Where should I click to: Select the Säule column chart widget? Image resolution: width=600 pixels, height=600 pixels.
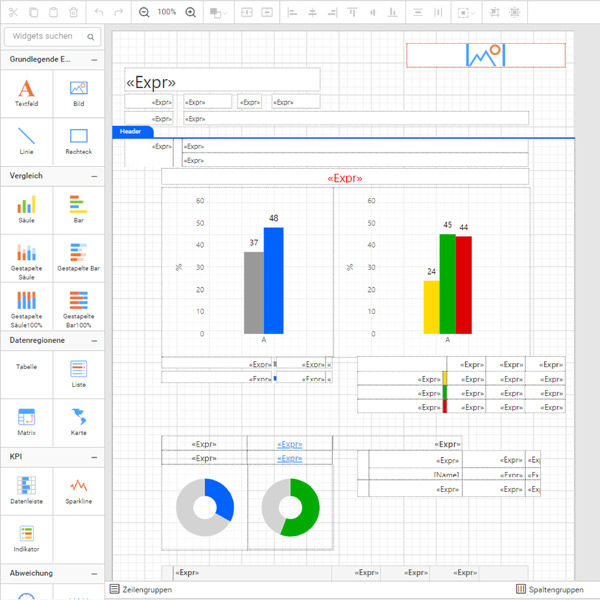(x=26, y=208)
